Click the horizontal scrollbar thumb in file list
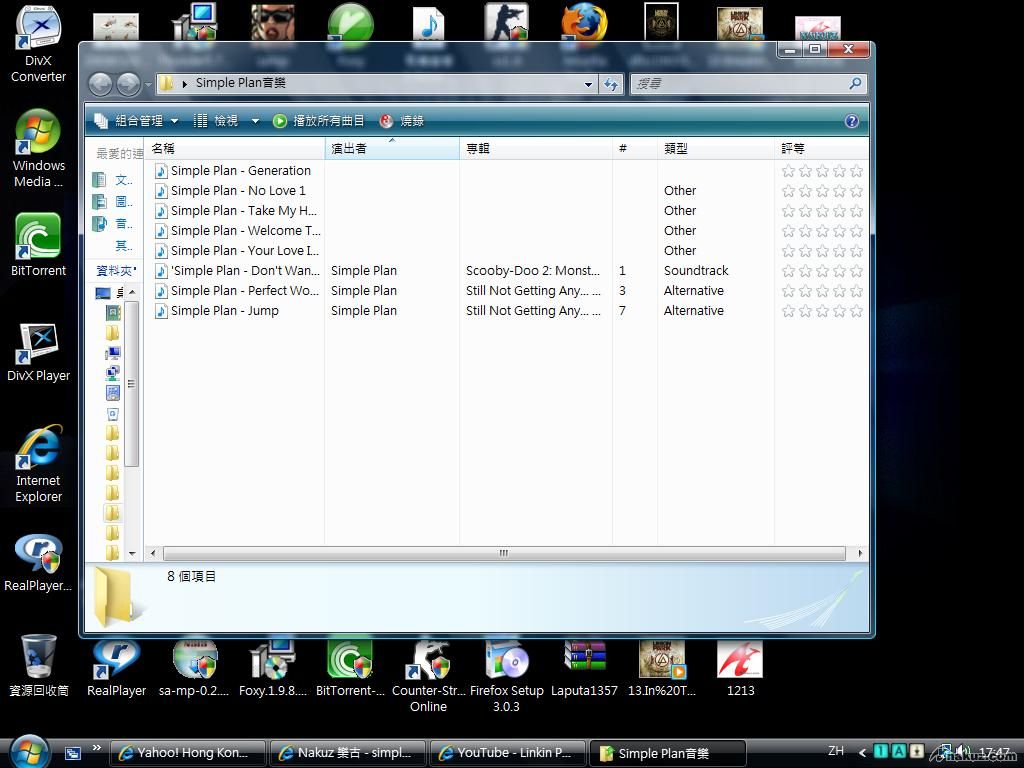 point(504,553)
